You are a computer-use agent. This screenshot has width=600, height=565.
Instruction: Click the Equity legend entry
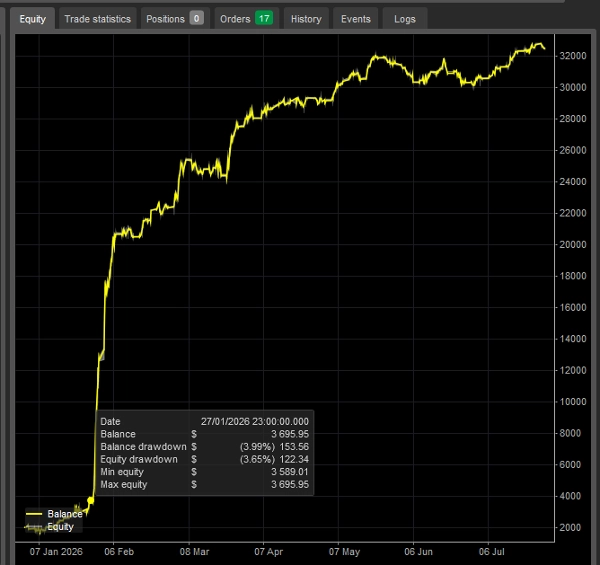[x=49, y=527]
